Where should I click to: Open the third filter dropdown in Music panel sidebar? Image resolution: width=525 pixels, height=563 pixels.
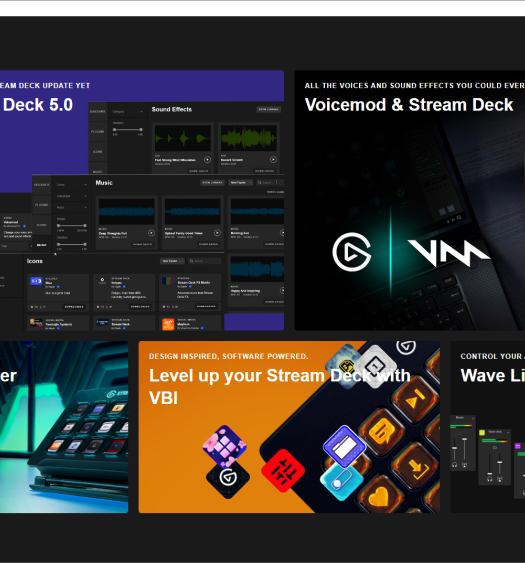[71, 208]
